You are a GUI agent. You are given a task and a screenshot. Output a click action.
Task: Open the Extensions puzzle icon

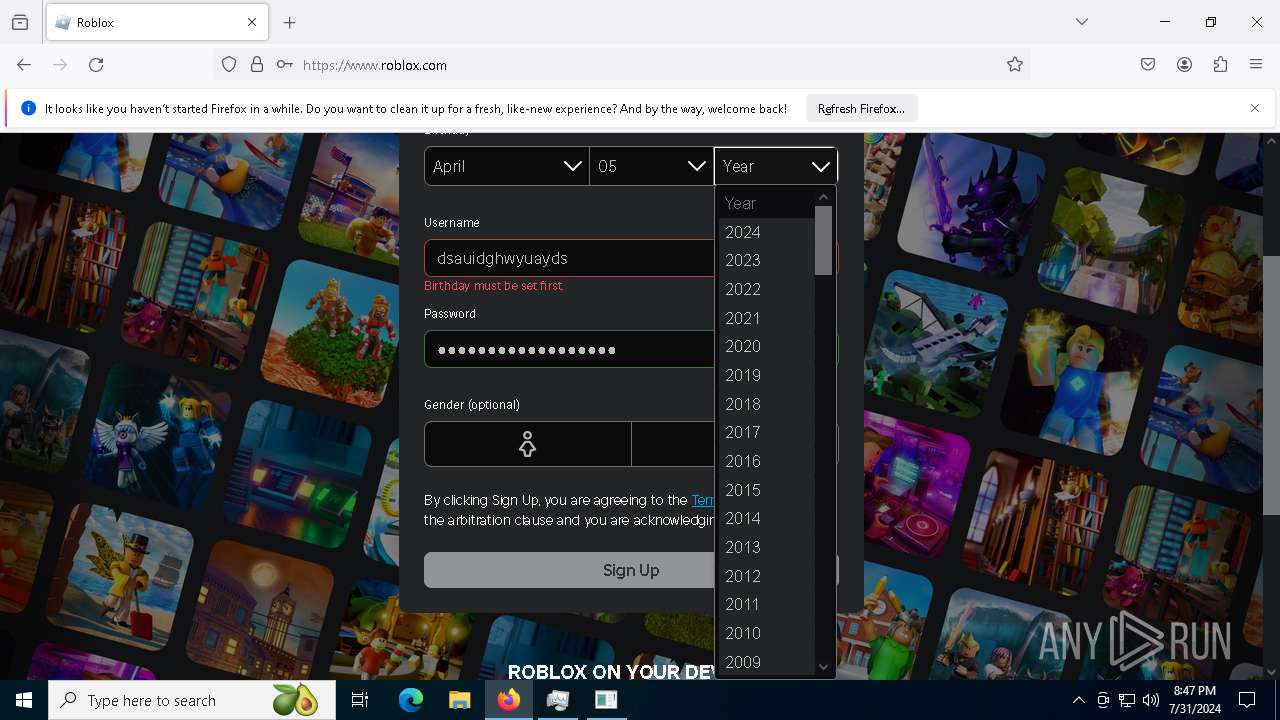click(x=1220, y=65)
